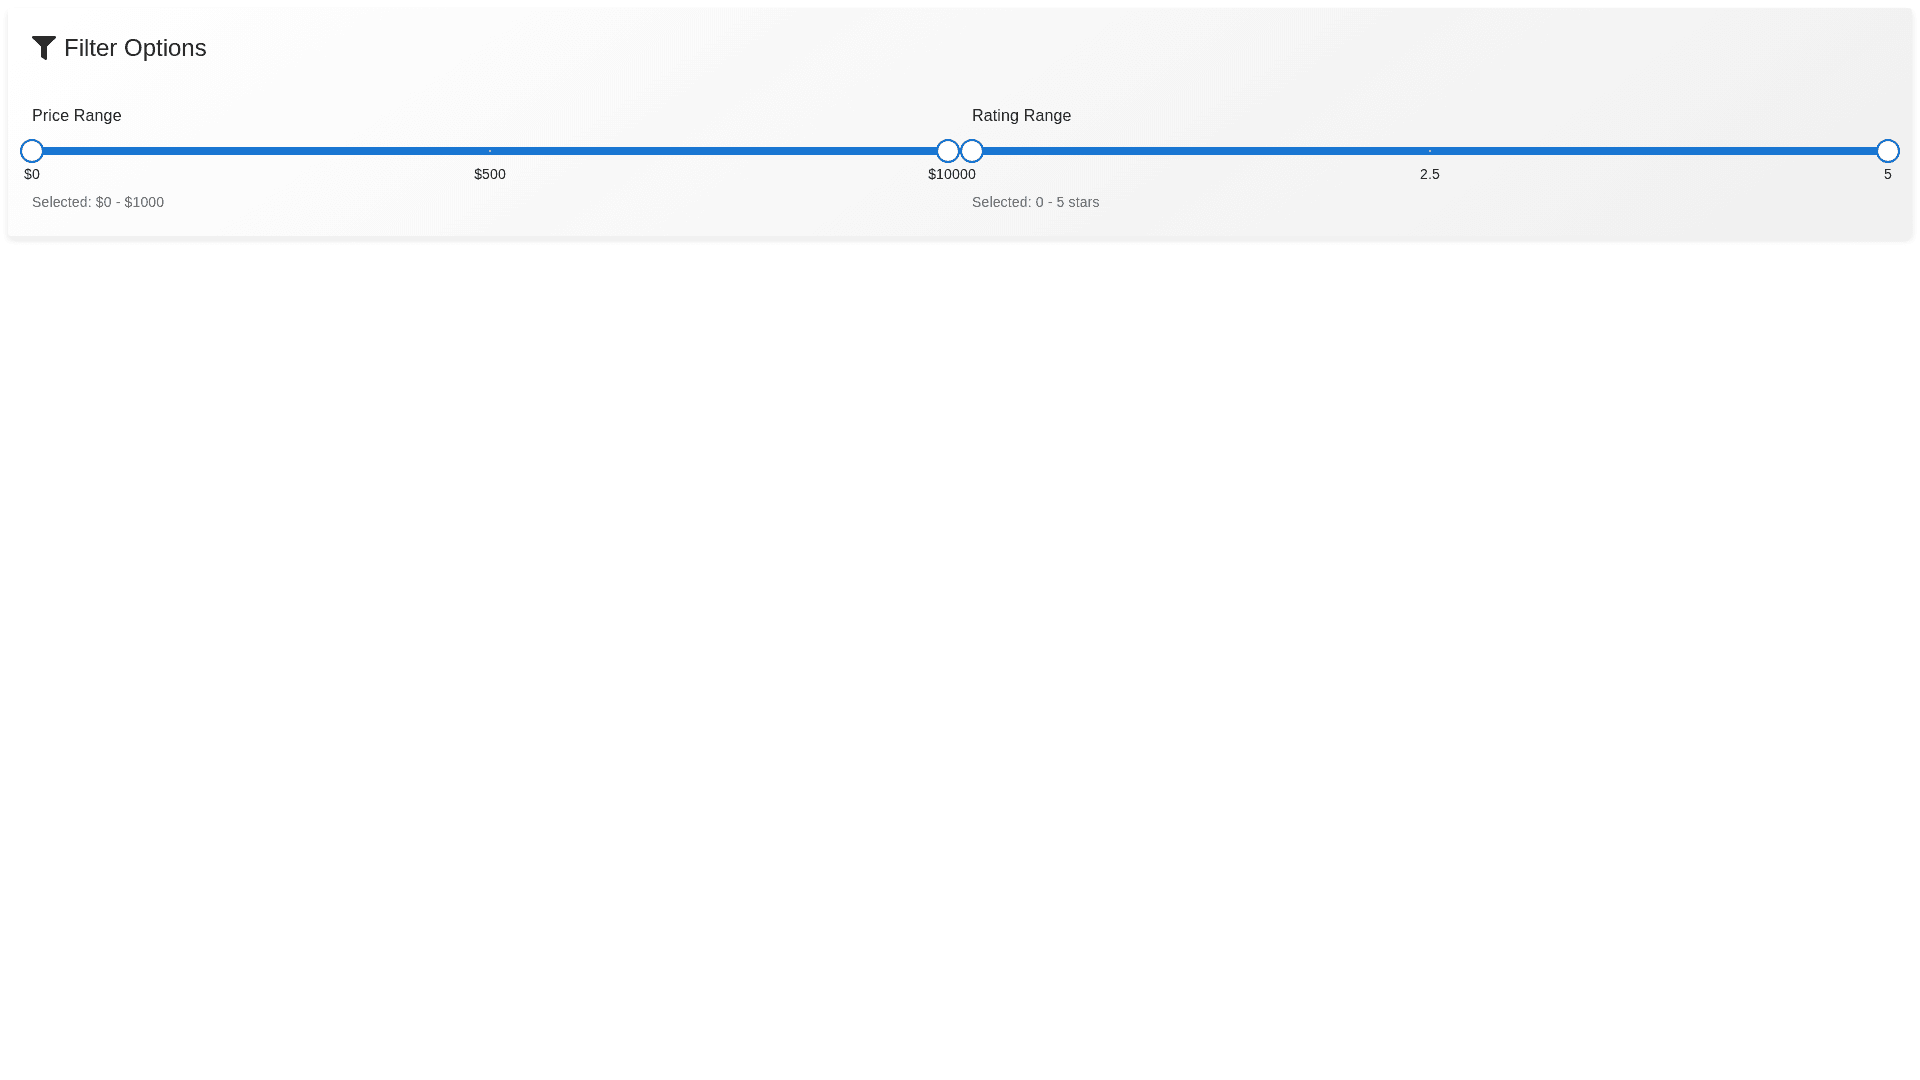Click the 5 rating mark label

point(1887,174)
